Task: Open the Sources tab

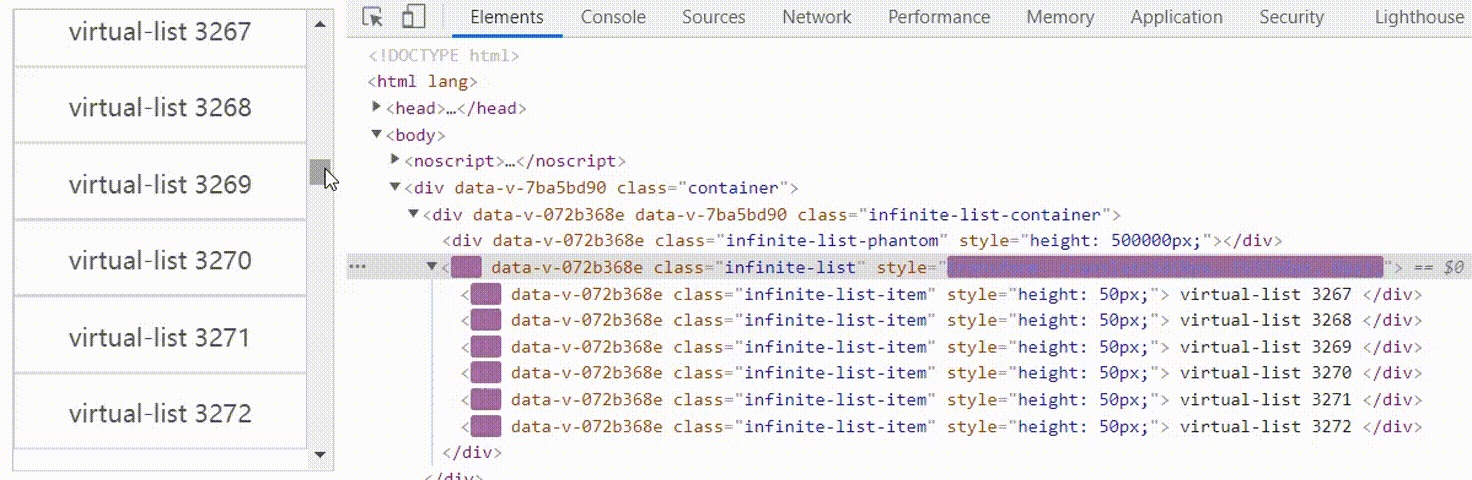Action: click(x=714, y=17)
